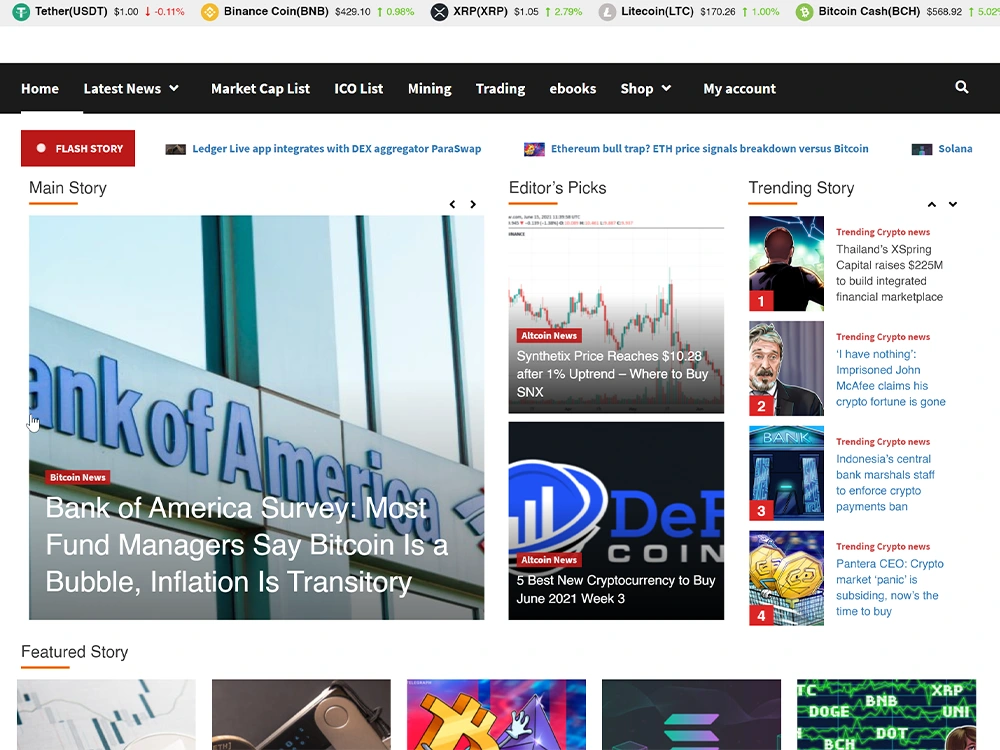This screenshot has width=1000, height=750.
Task: Click the Latest News menu label
Action: [122, 89]
